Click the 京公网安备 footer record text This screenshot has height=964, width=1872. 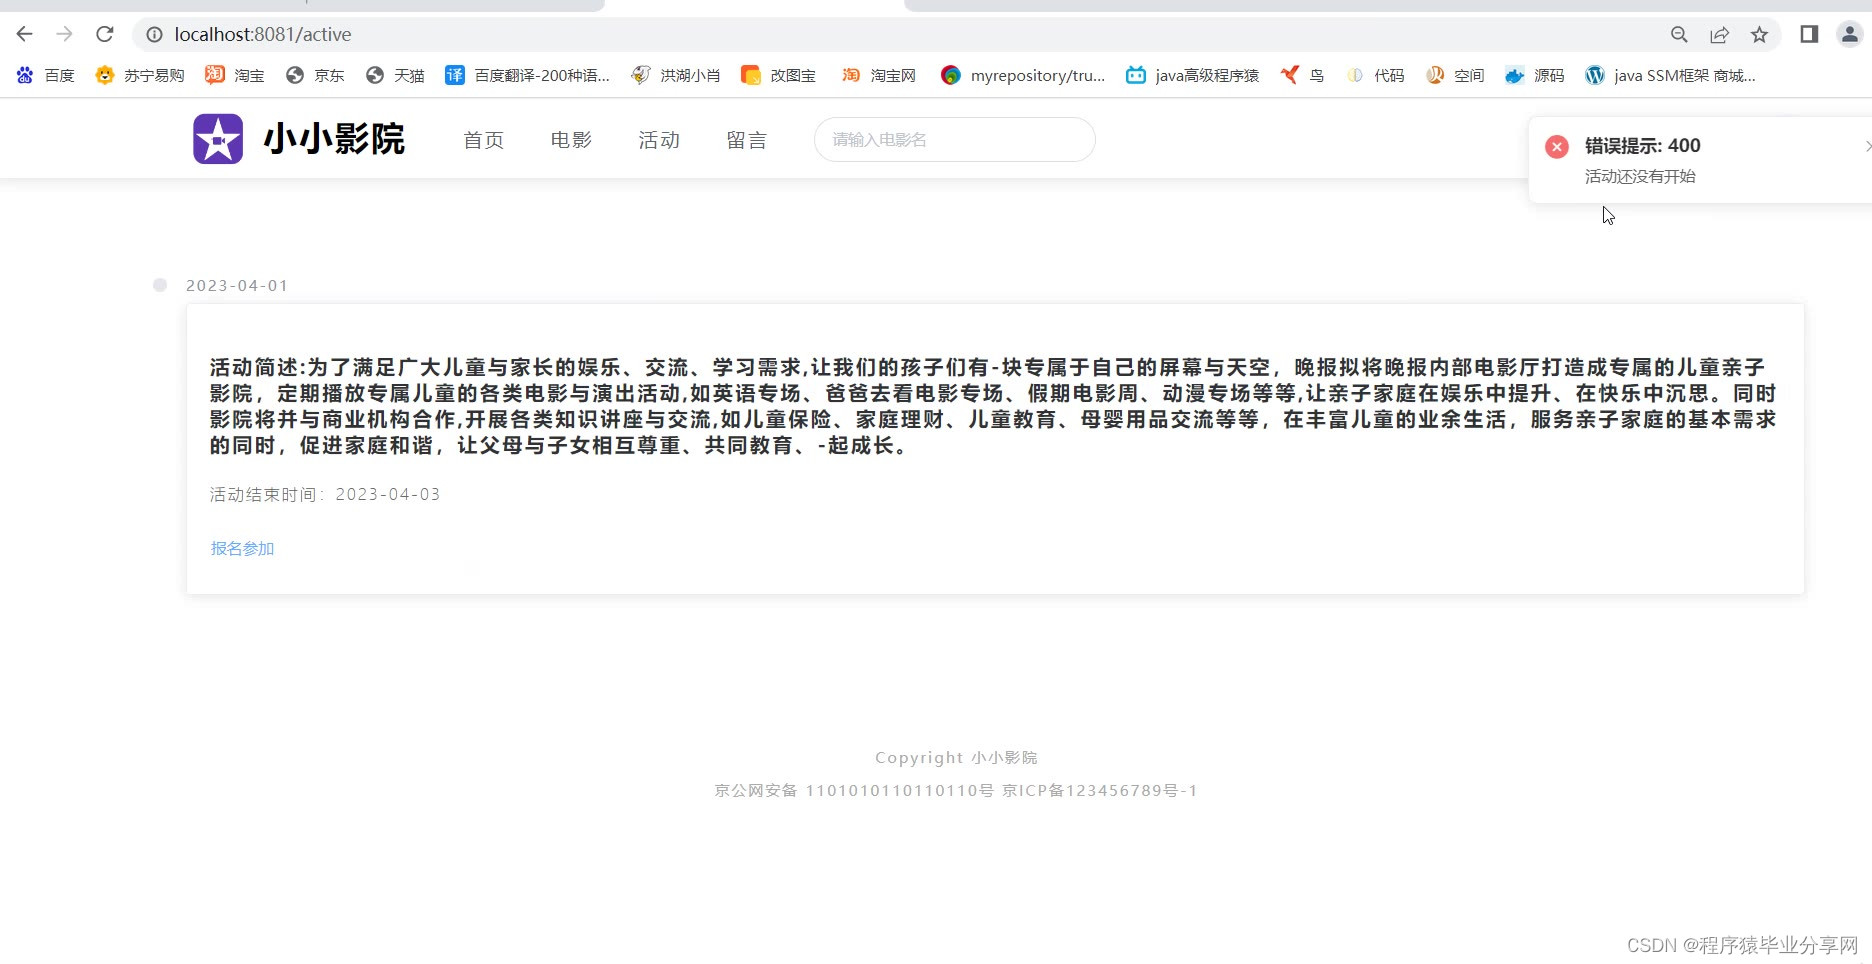pos(956,791)
